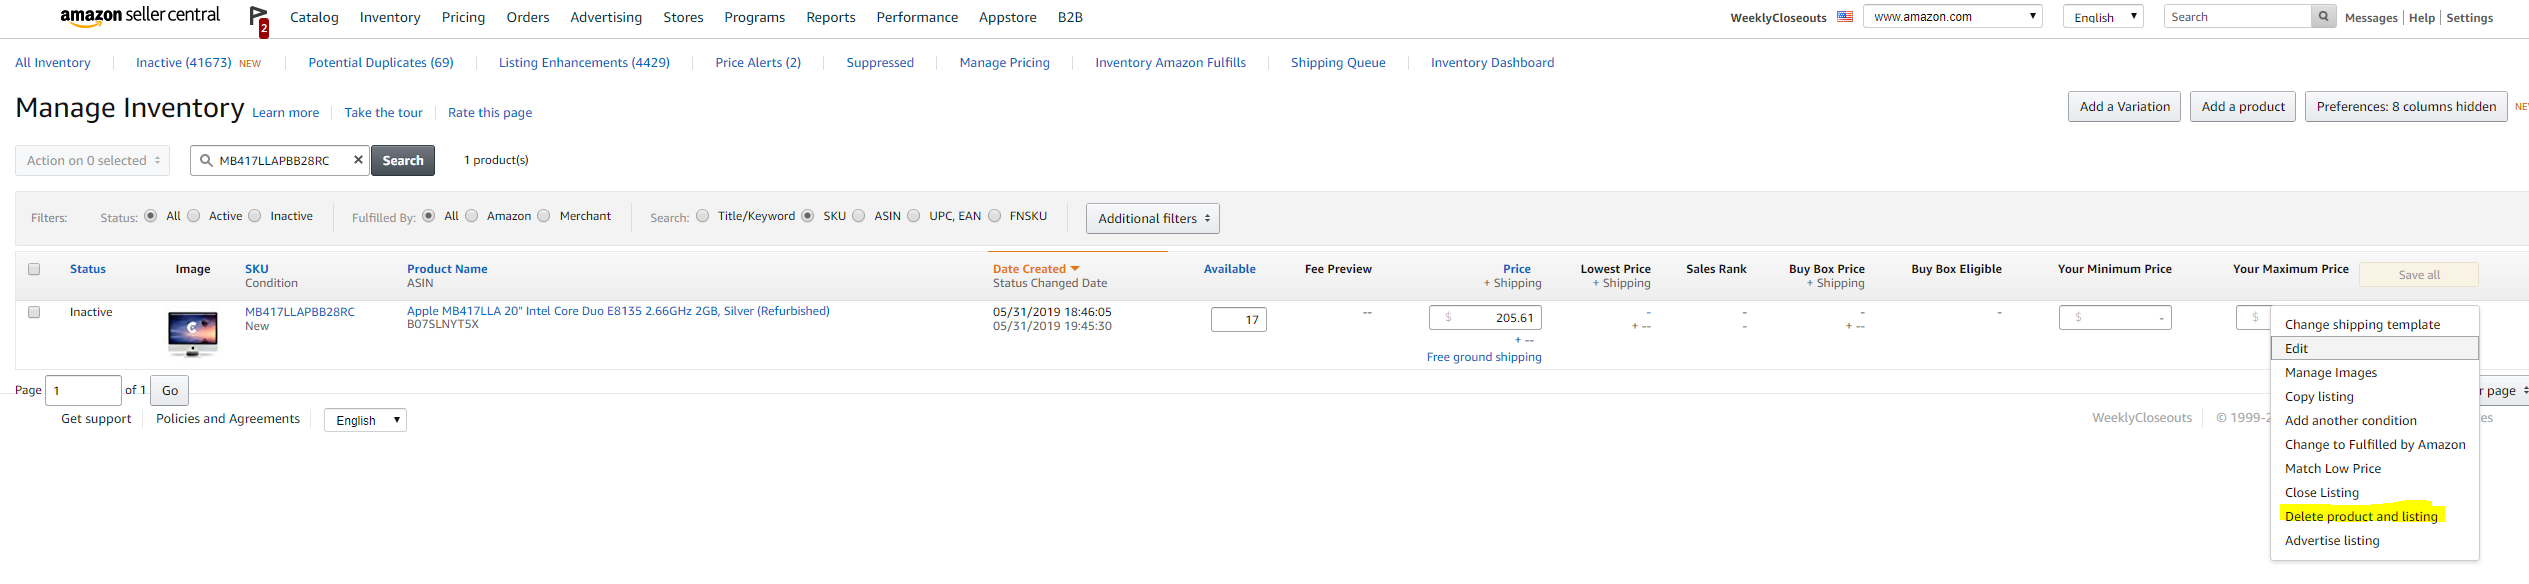Select Change to Fulfilled by Amazon
2529x584 pixels.
[x=2374, y=444]
